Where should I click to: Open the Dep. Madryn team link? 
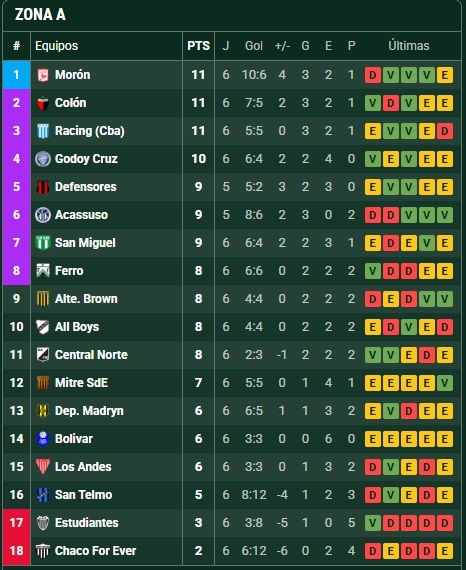click(89, 411)
